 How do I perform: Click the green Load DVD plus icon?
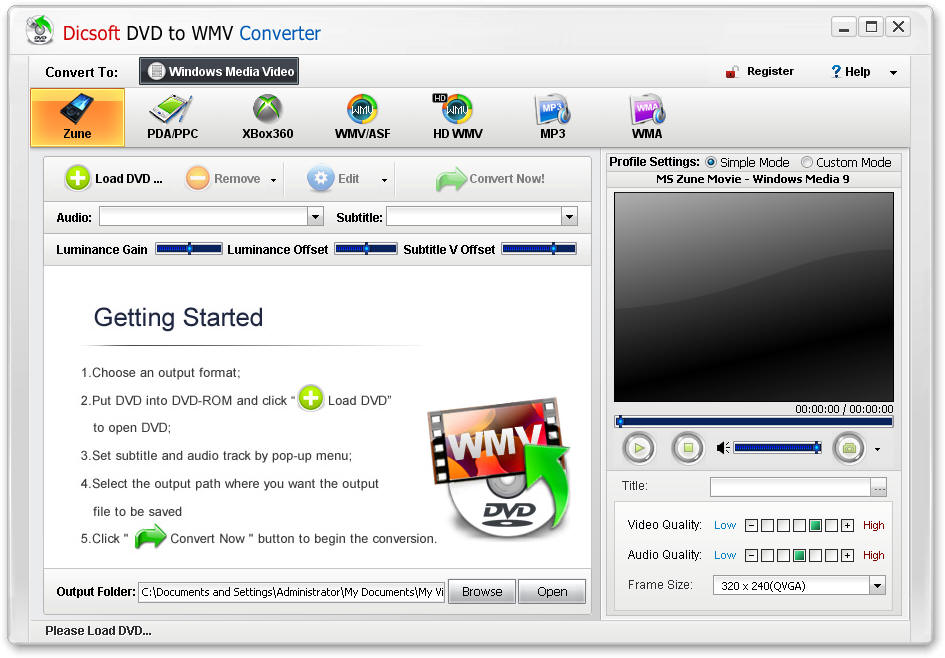78,178
